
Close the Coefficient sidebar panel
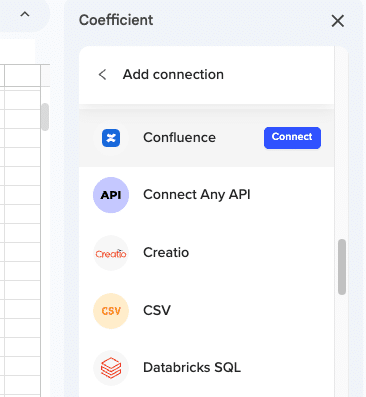pyautogui.click(x=338, y=21)
